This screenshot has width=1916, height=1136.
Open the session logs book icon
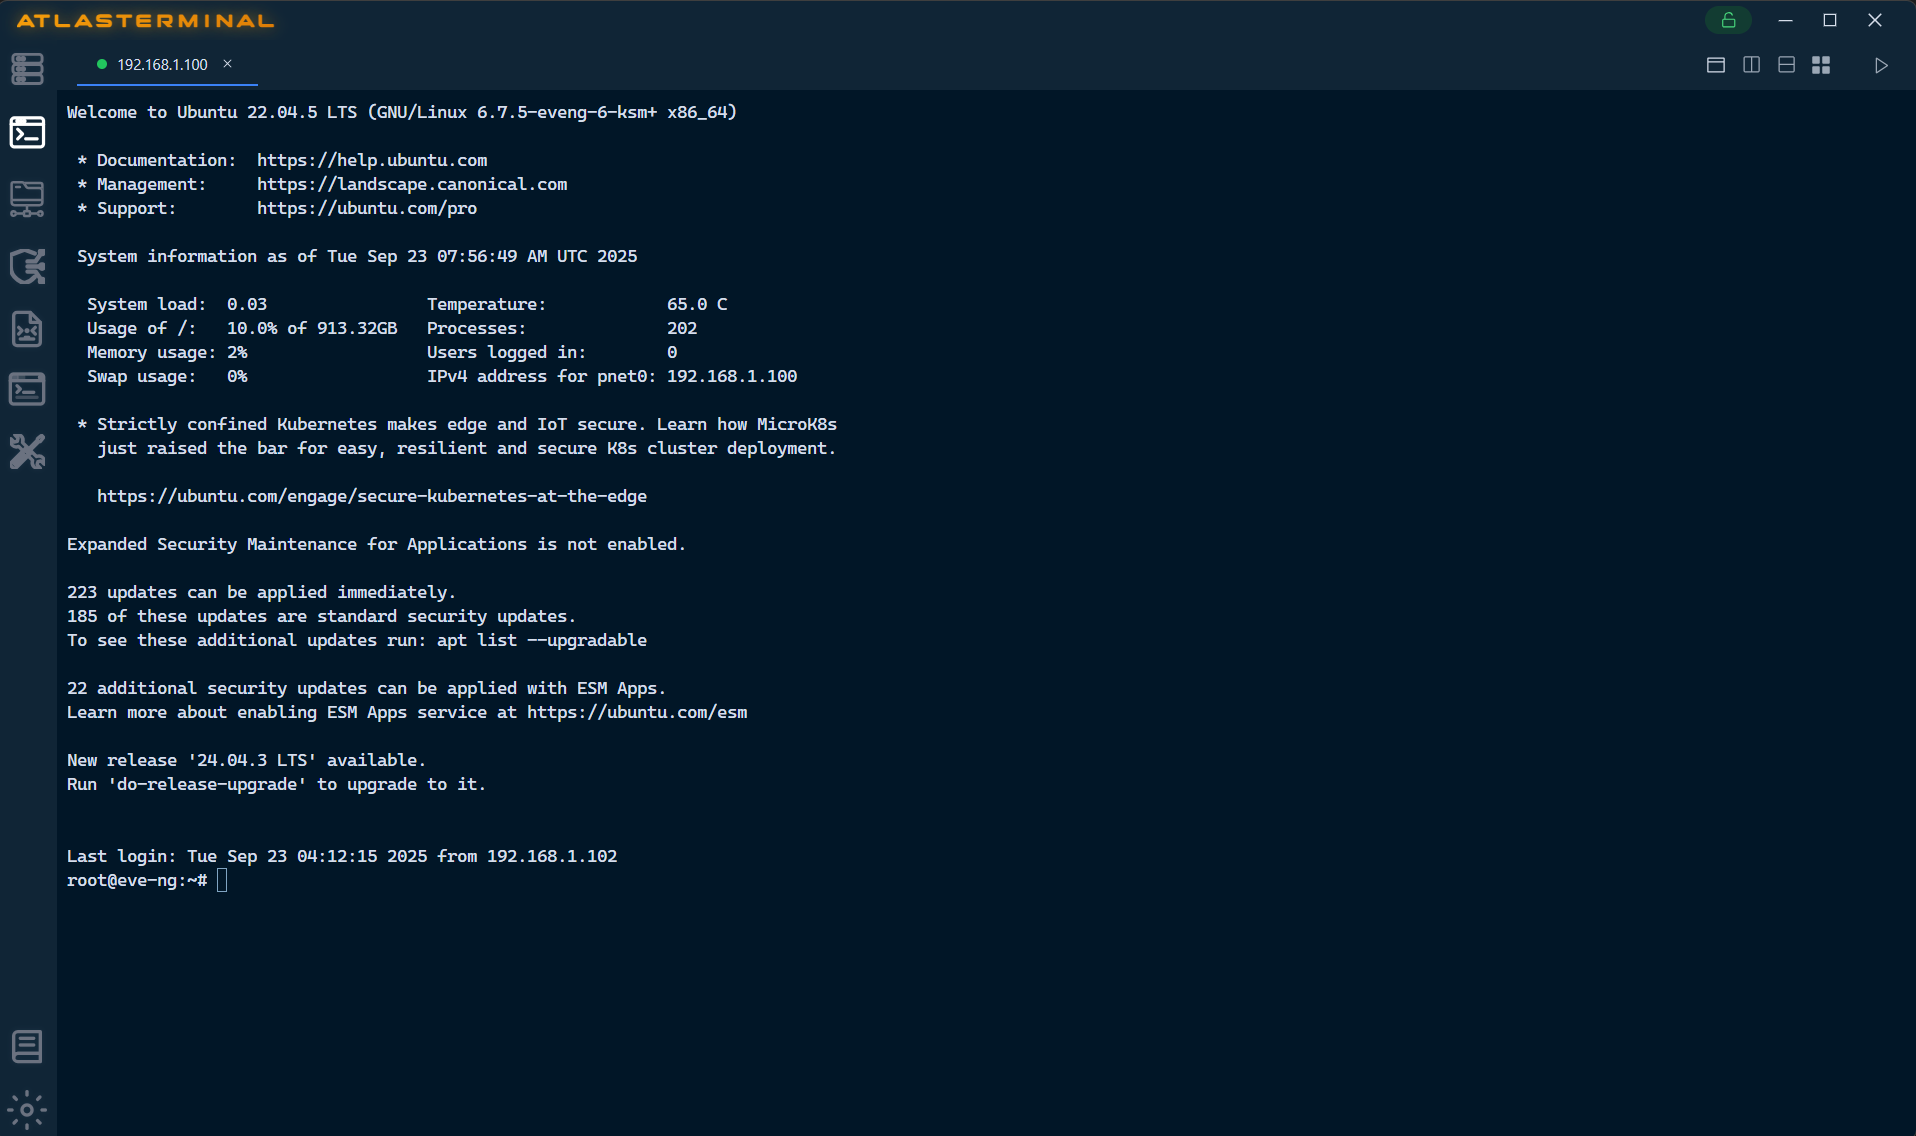tap(27, 1046)
